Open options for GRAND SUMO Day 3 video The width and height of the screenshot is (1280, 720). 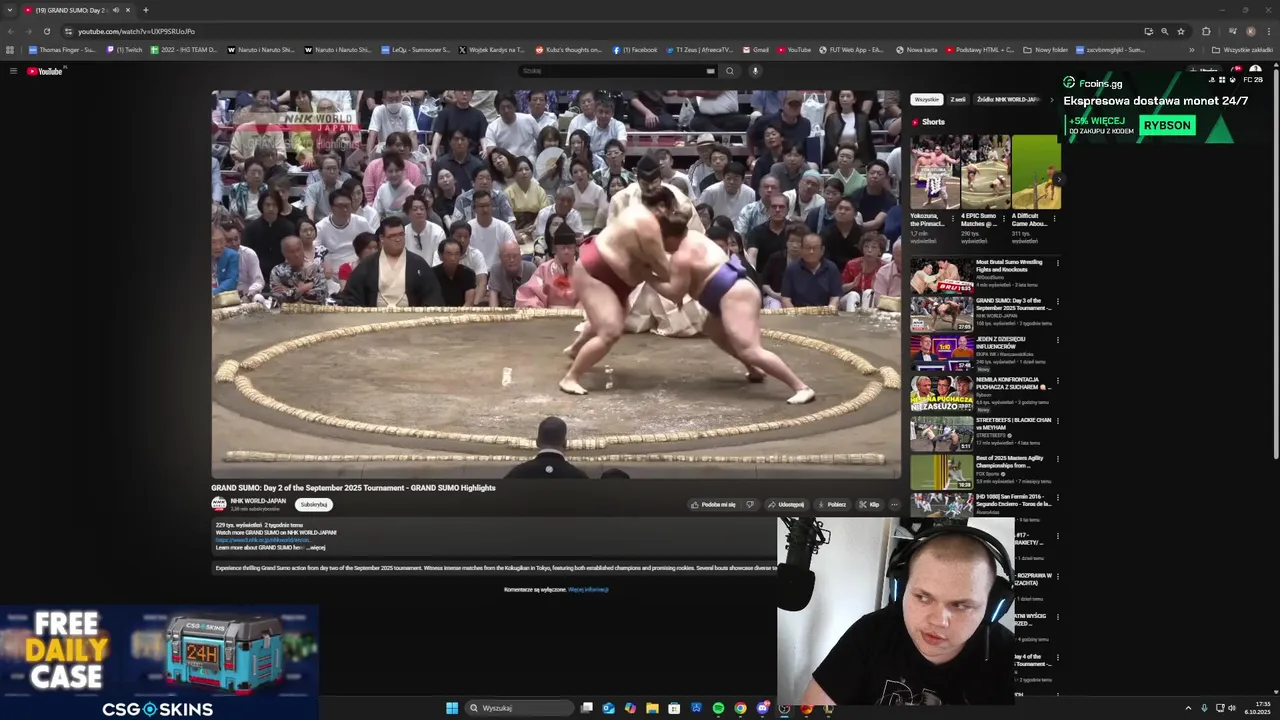1058,301
